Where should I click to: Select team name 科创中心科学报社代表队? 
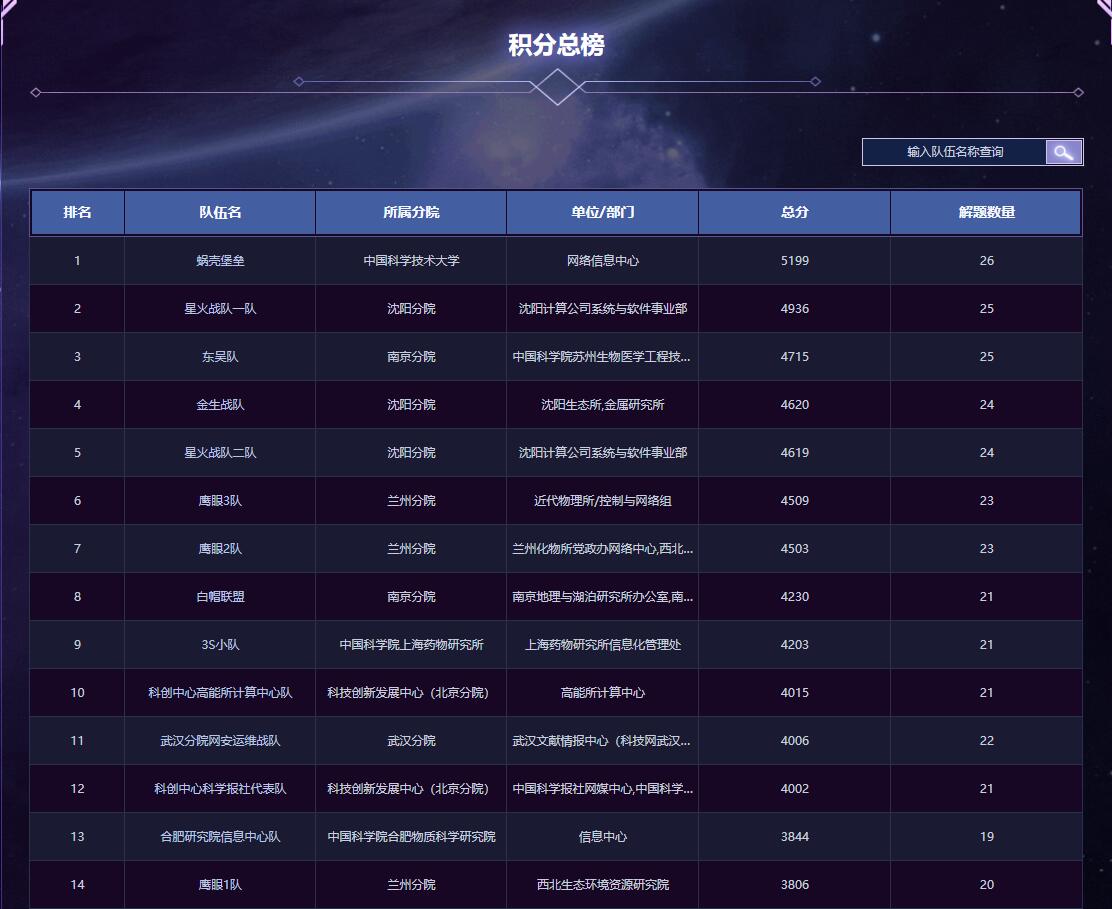tap(220, 788)
